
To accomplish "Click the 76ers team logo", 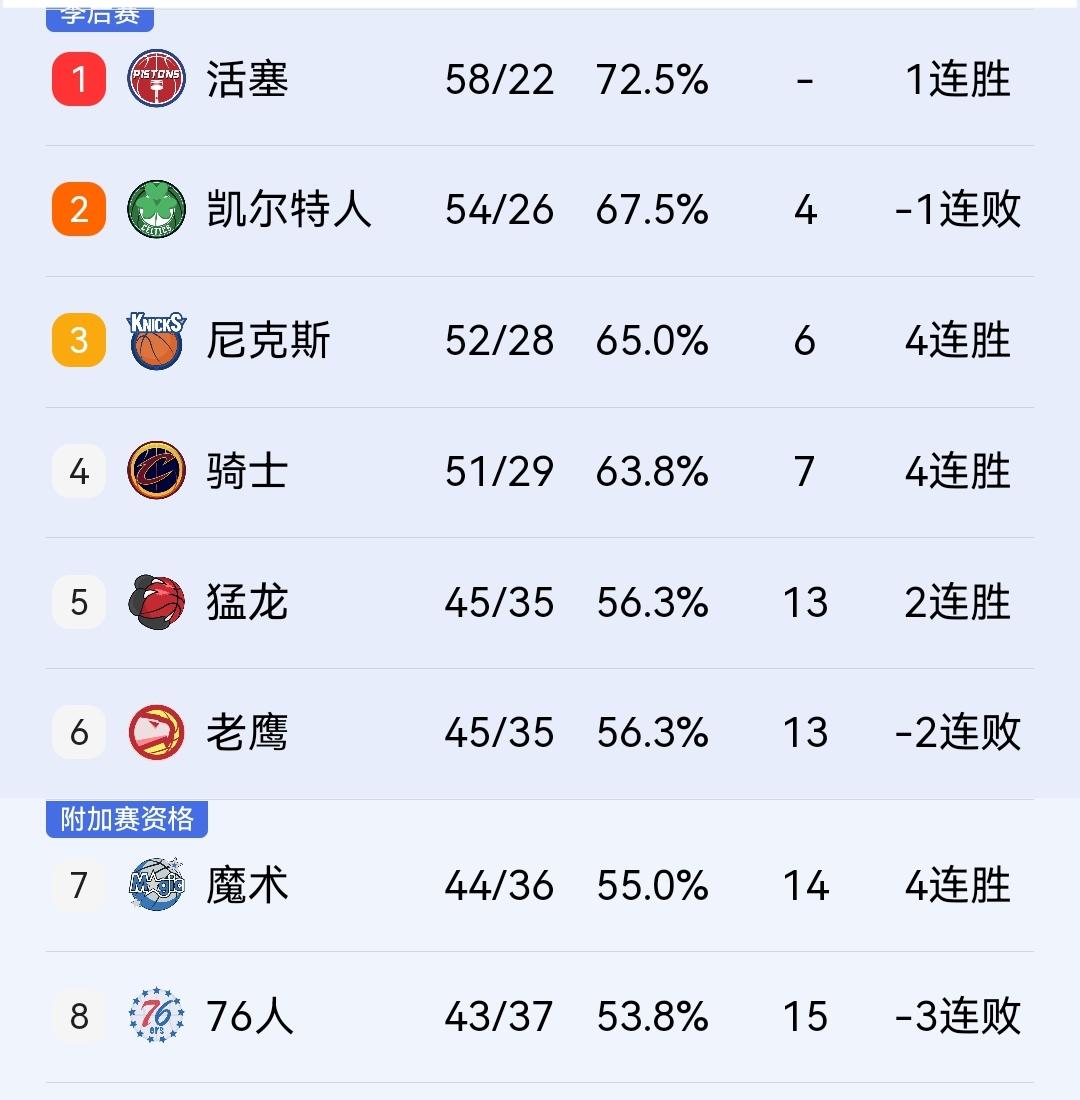I will [x=155, y=1016].
